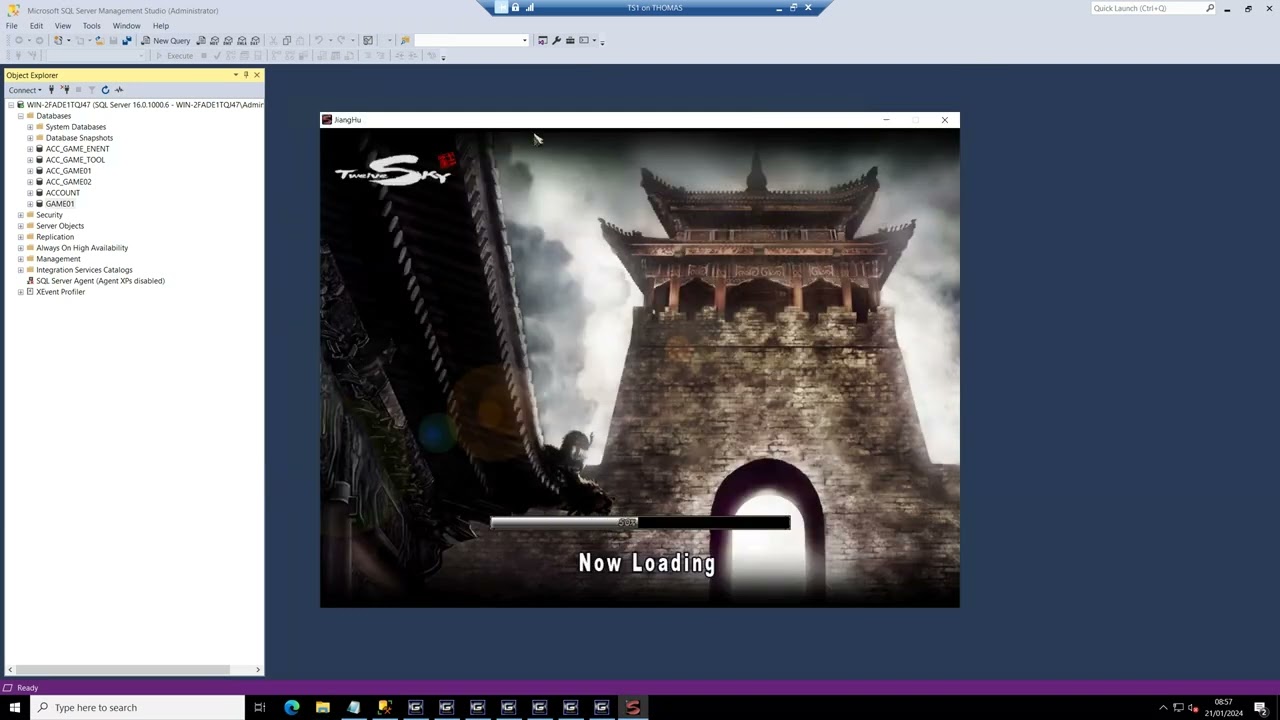The height and width of the screenshot is (720, 1280).
Task: Expand the Database Snapshots folder
Action: [x=30, y=138]
